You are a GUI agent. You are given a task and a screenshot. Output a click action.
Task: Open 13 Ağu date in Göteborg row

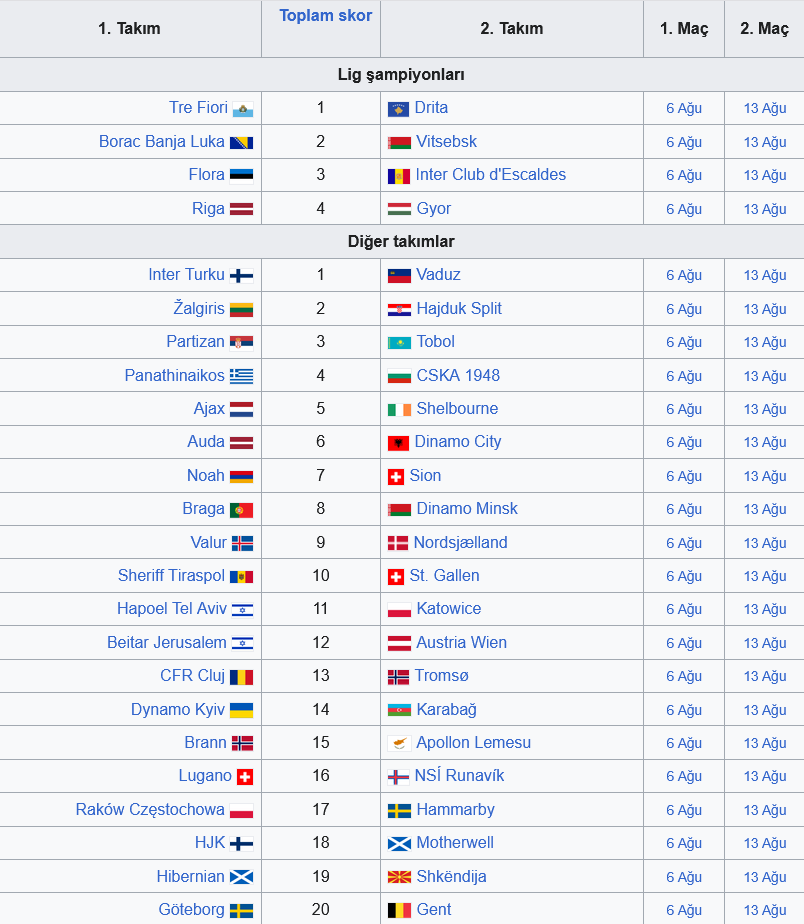coord(765,910)
